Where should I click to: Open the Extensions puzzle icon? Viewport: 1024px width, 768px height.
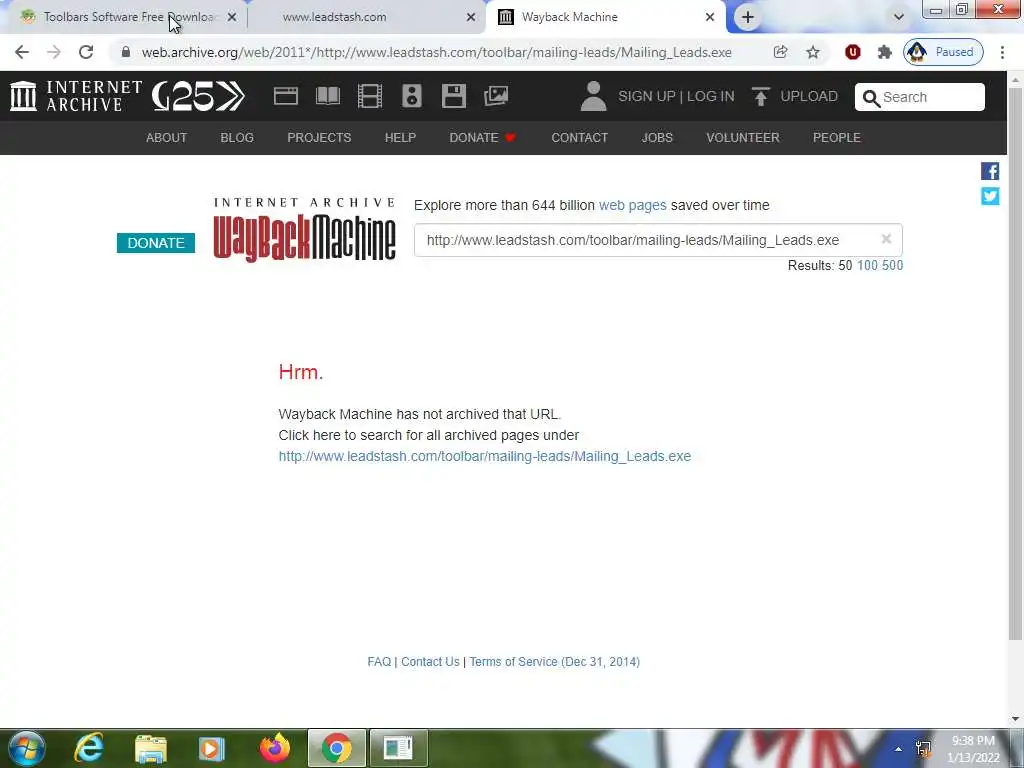point(884,52)
